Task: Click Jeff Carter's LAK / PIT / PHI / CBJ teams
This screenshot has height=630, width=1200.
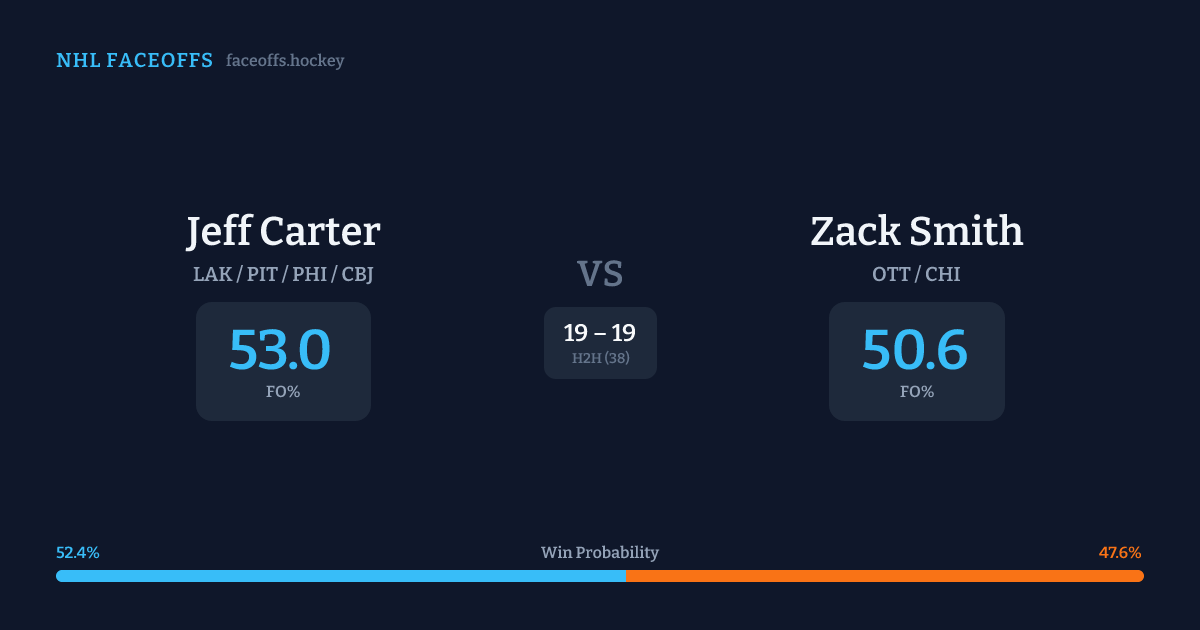Action: tap(283, 274)
